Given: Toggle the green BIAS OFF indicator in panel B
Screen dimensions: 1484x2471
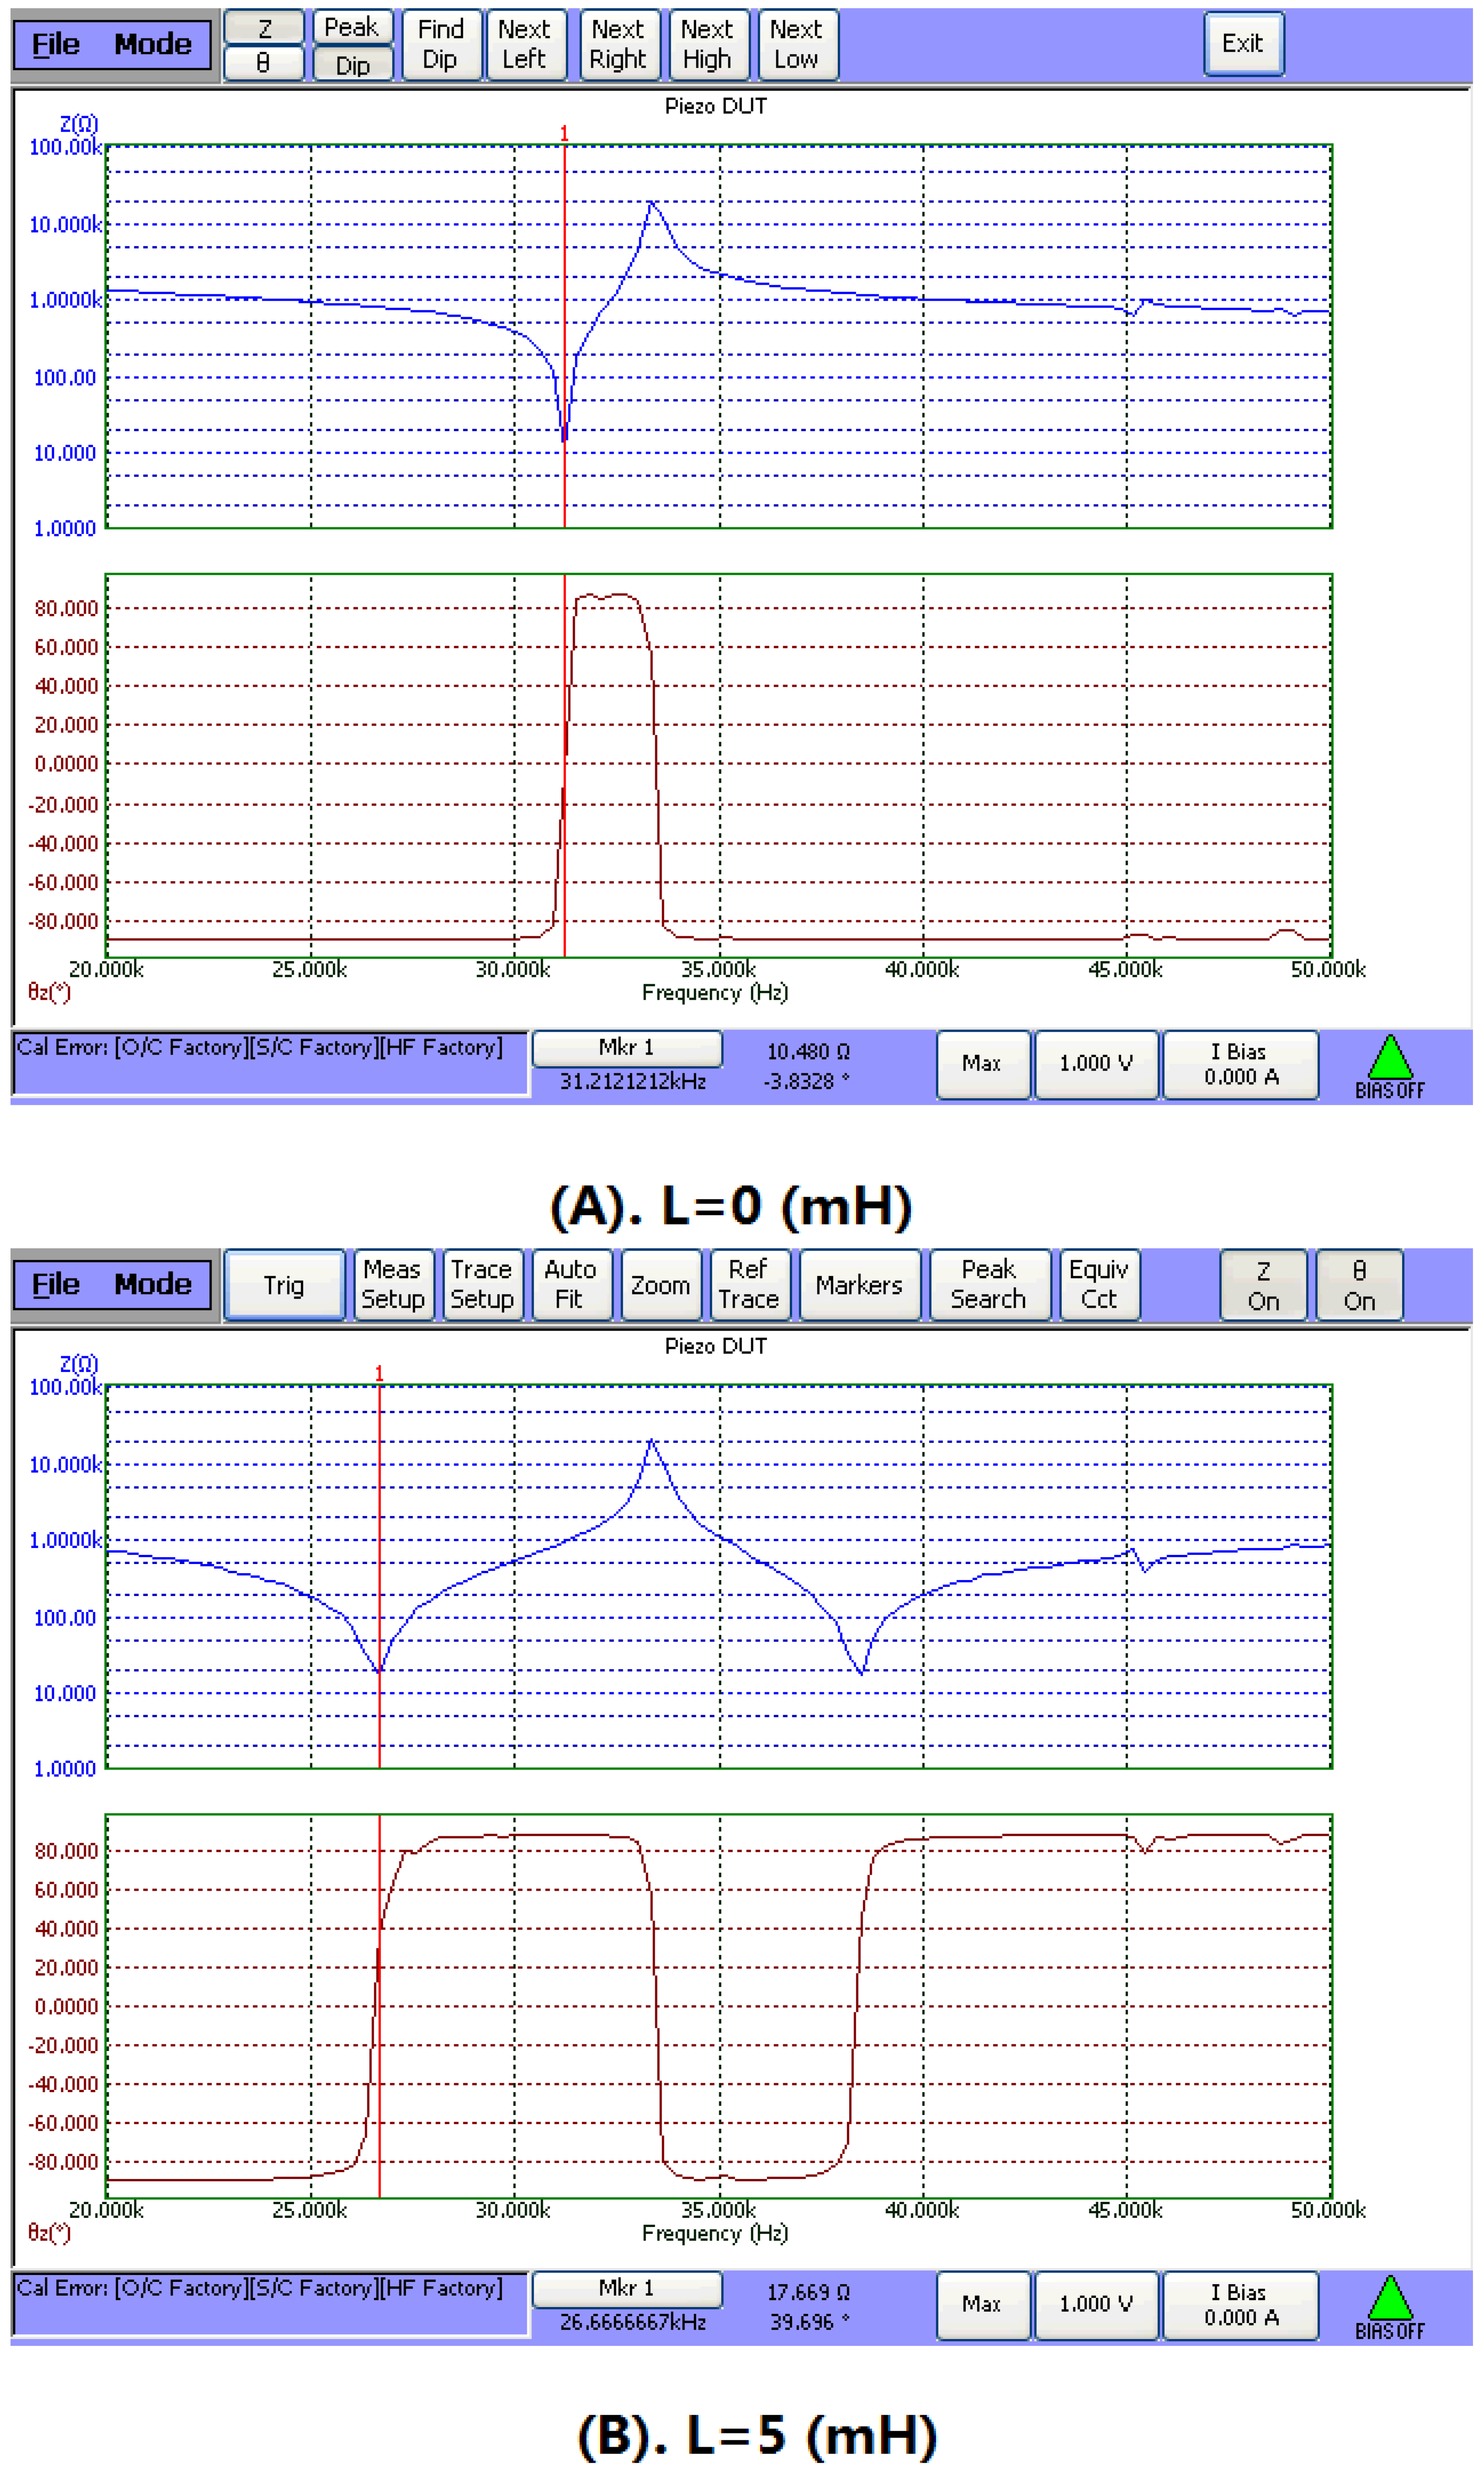Looking at the screenshot, I should point(1390,2308).
